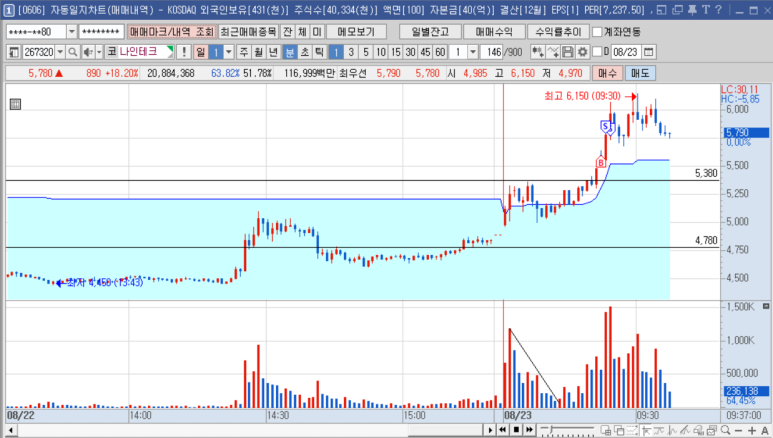Switch to 년 yearly chart
Viewport: 773px width, 438px height.
click(273, 52)
